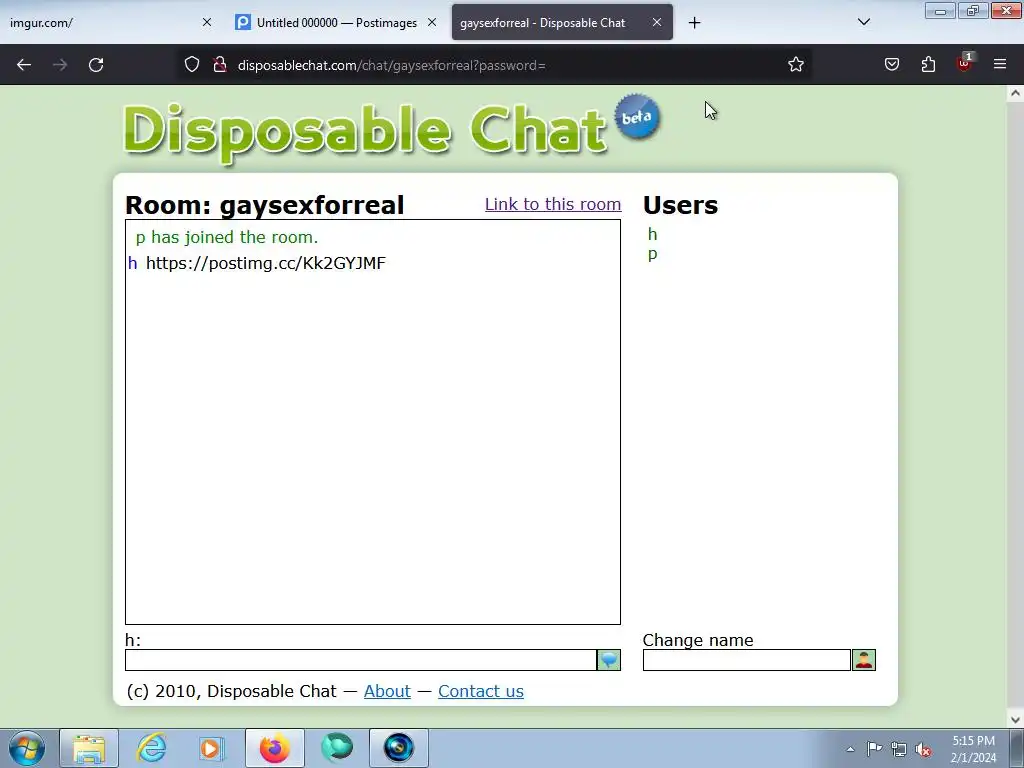Image resolution: width=1024 pixels, height=768 pixels.
Task: Open the Windows Start menu
Action: [27, 748]
